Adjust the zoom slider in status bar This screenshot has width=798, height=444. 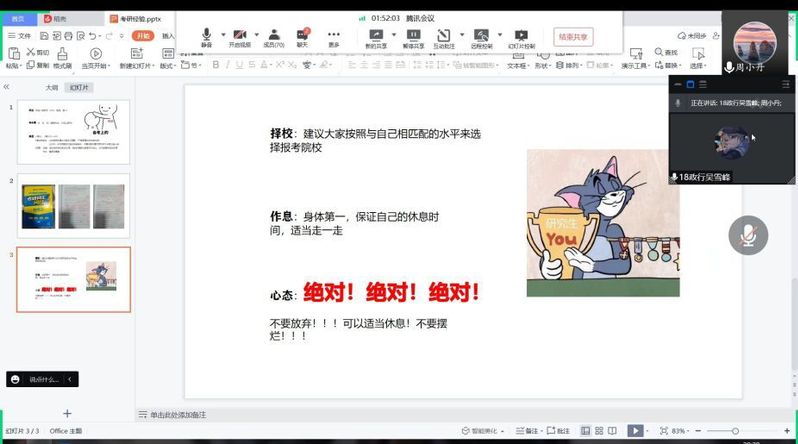(x=735, y=431)
